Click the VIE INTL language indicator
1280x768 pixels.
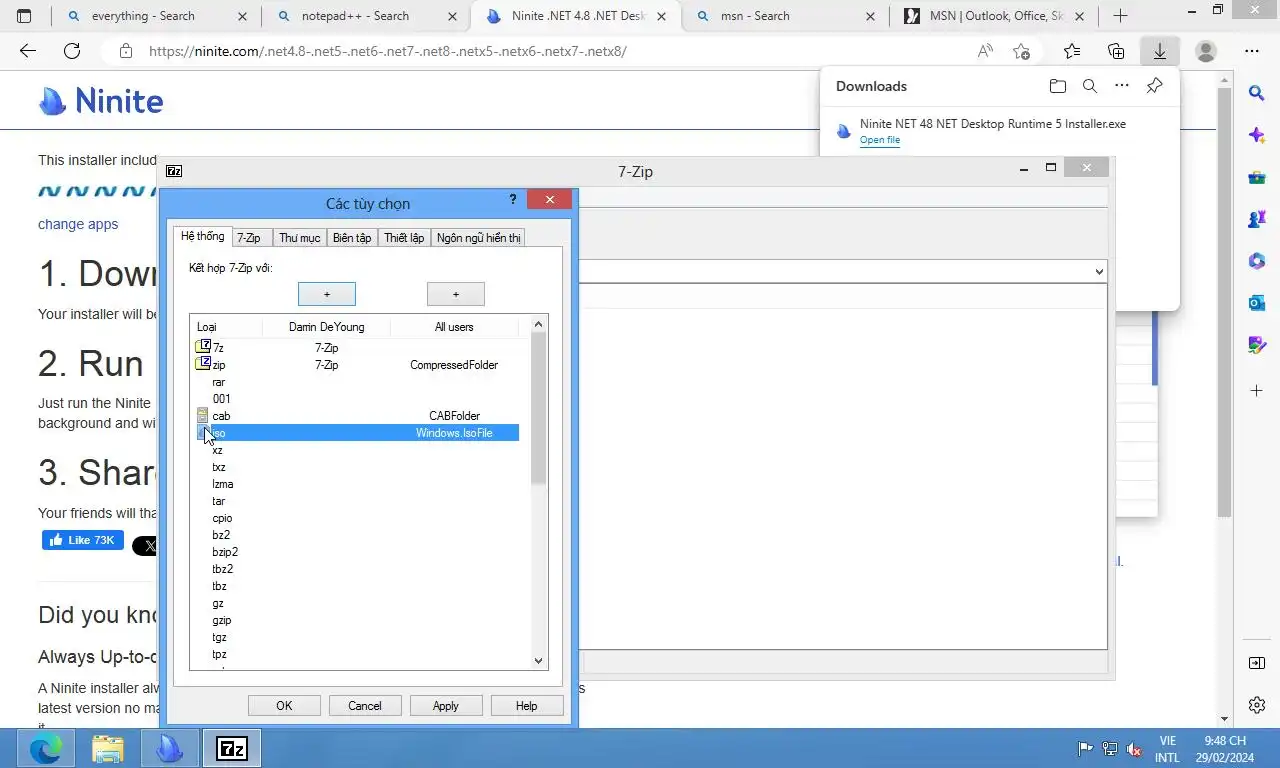coord(1167,749)
